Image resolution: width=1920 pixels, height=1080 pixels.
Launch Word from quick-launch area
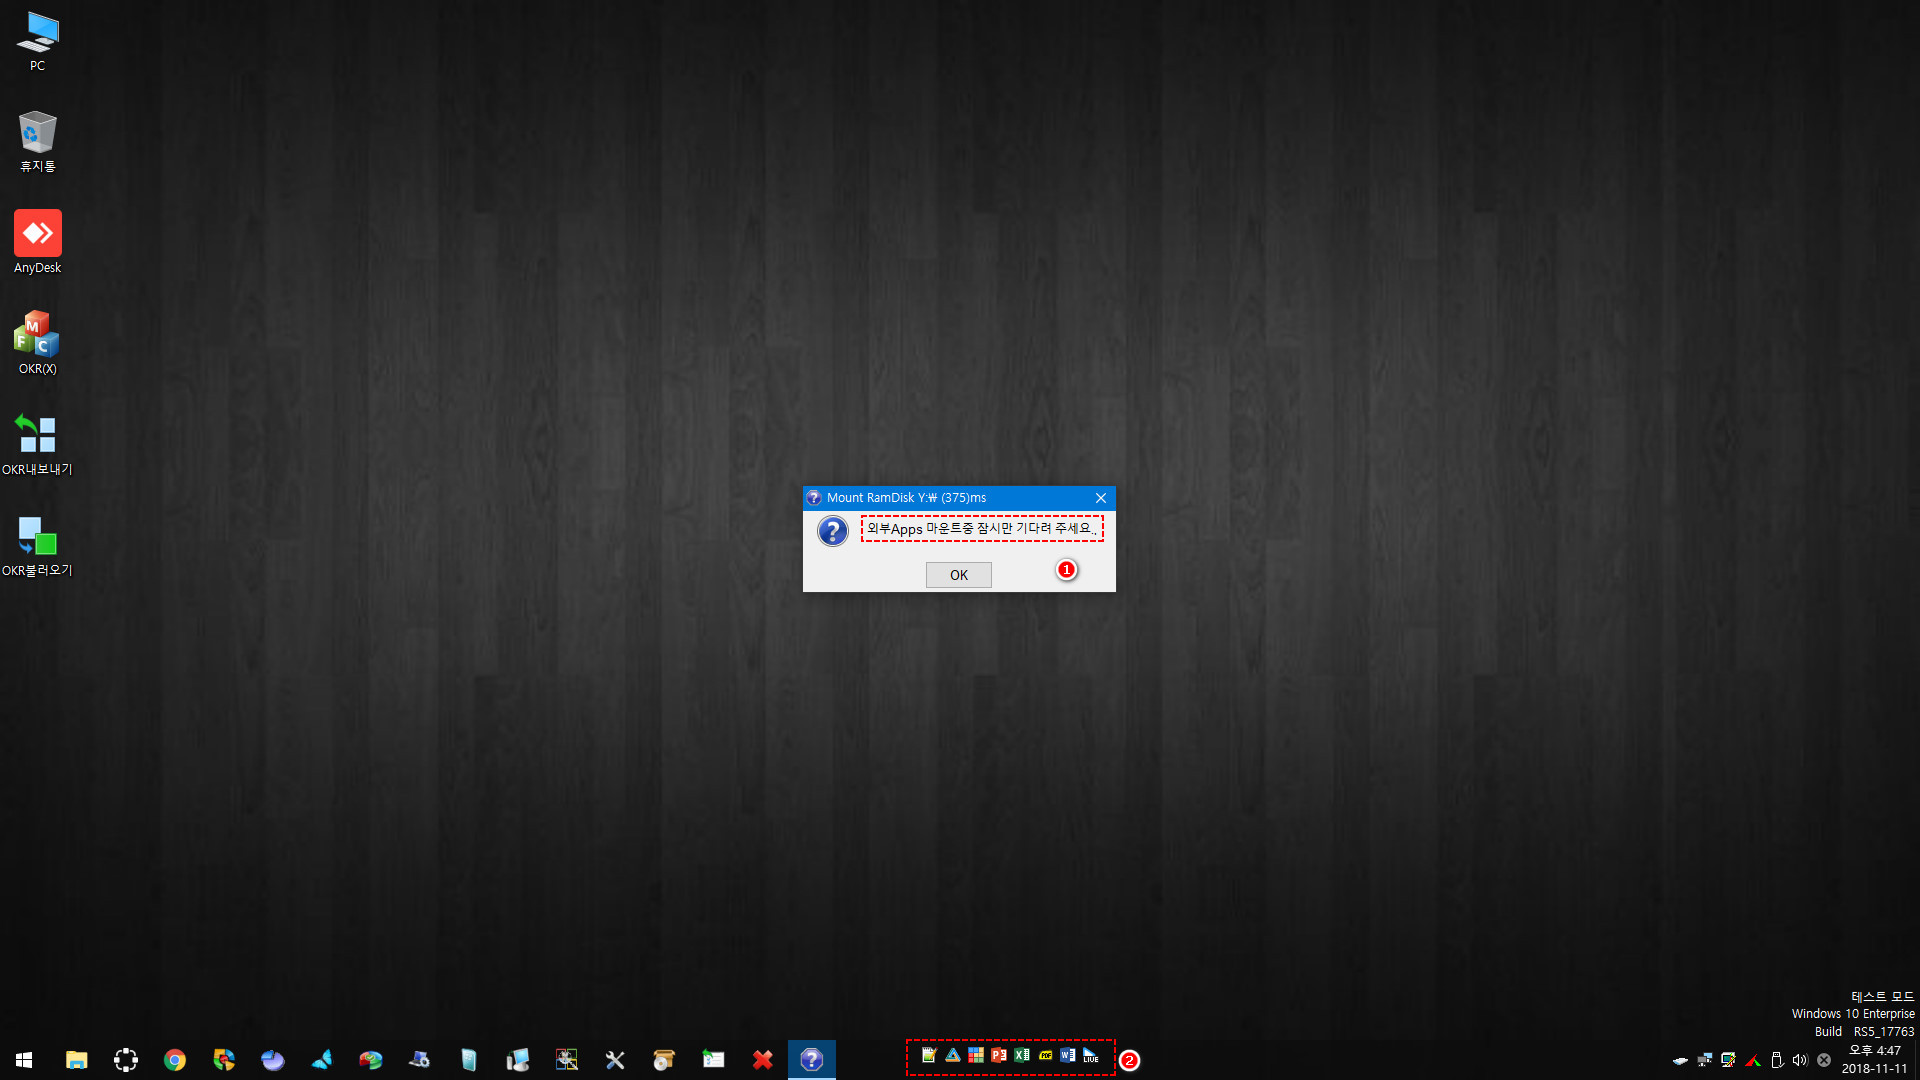tap(1068, 1055)
